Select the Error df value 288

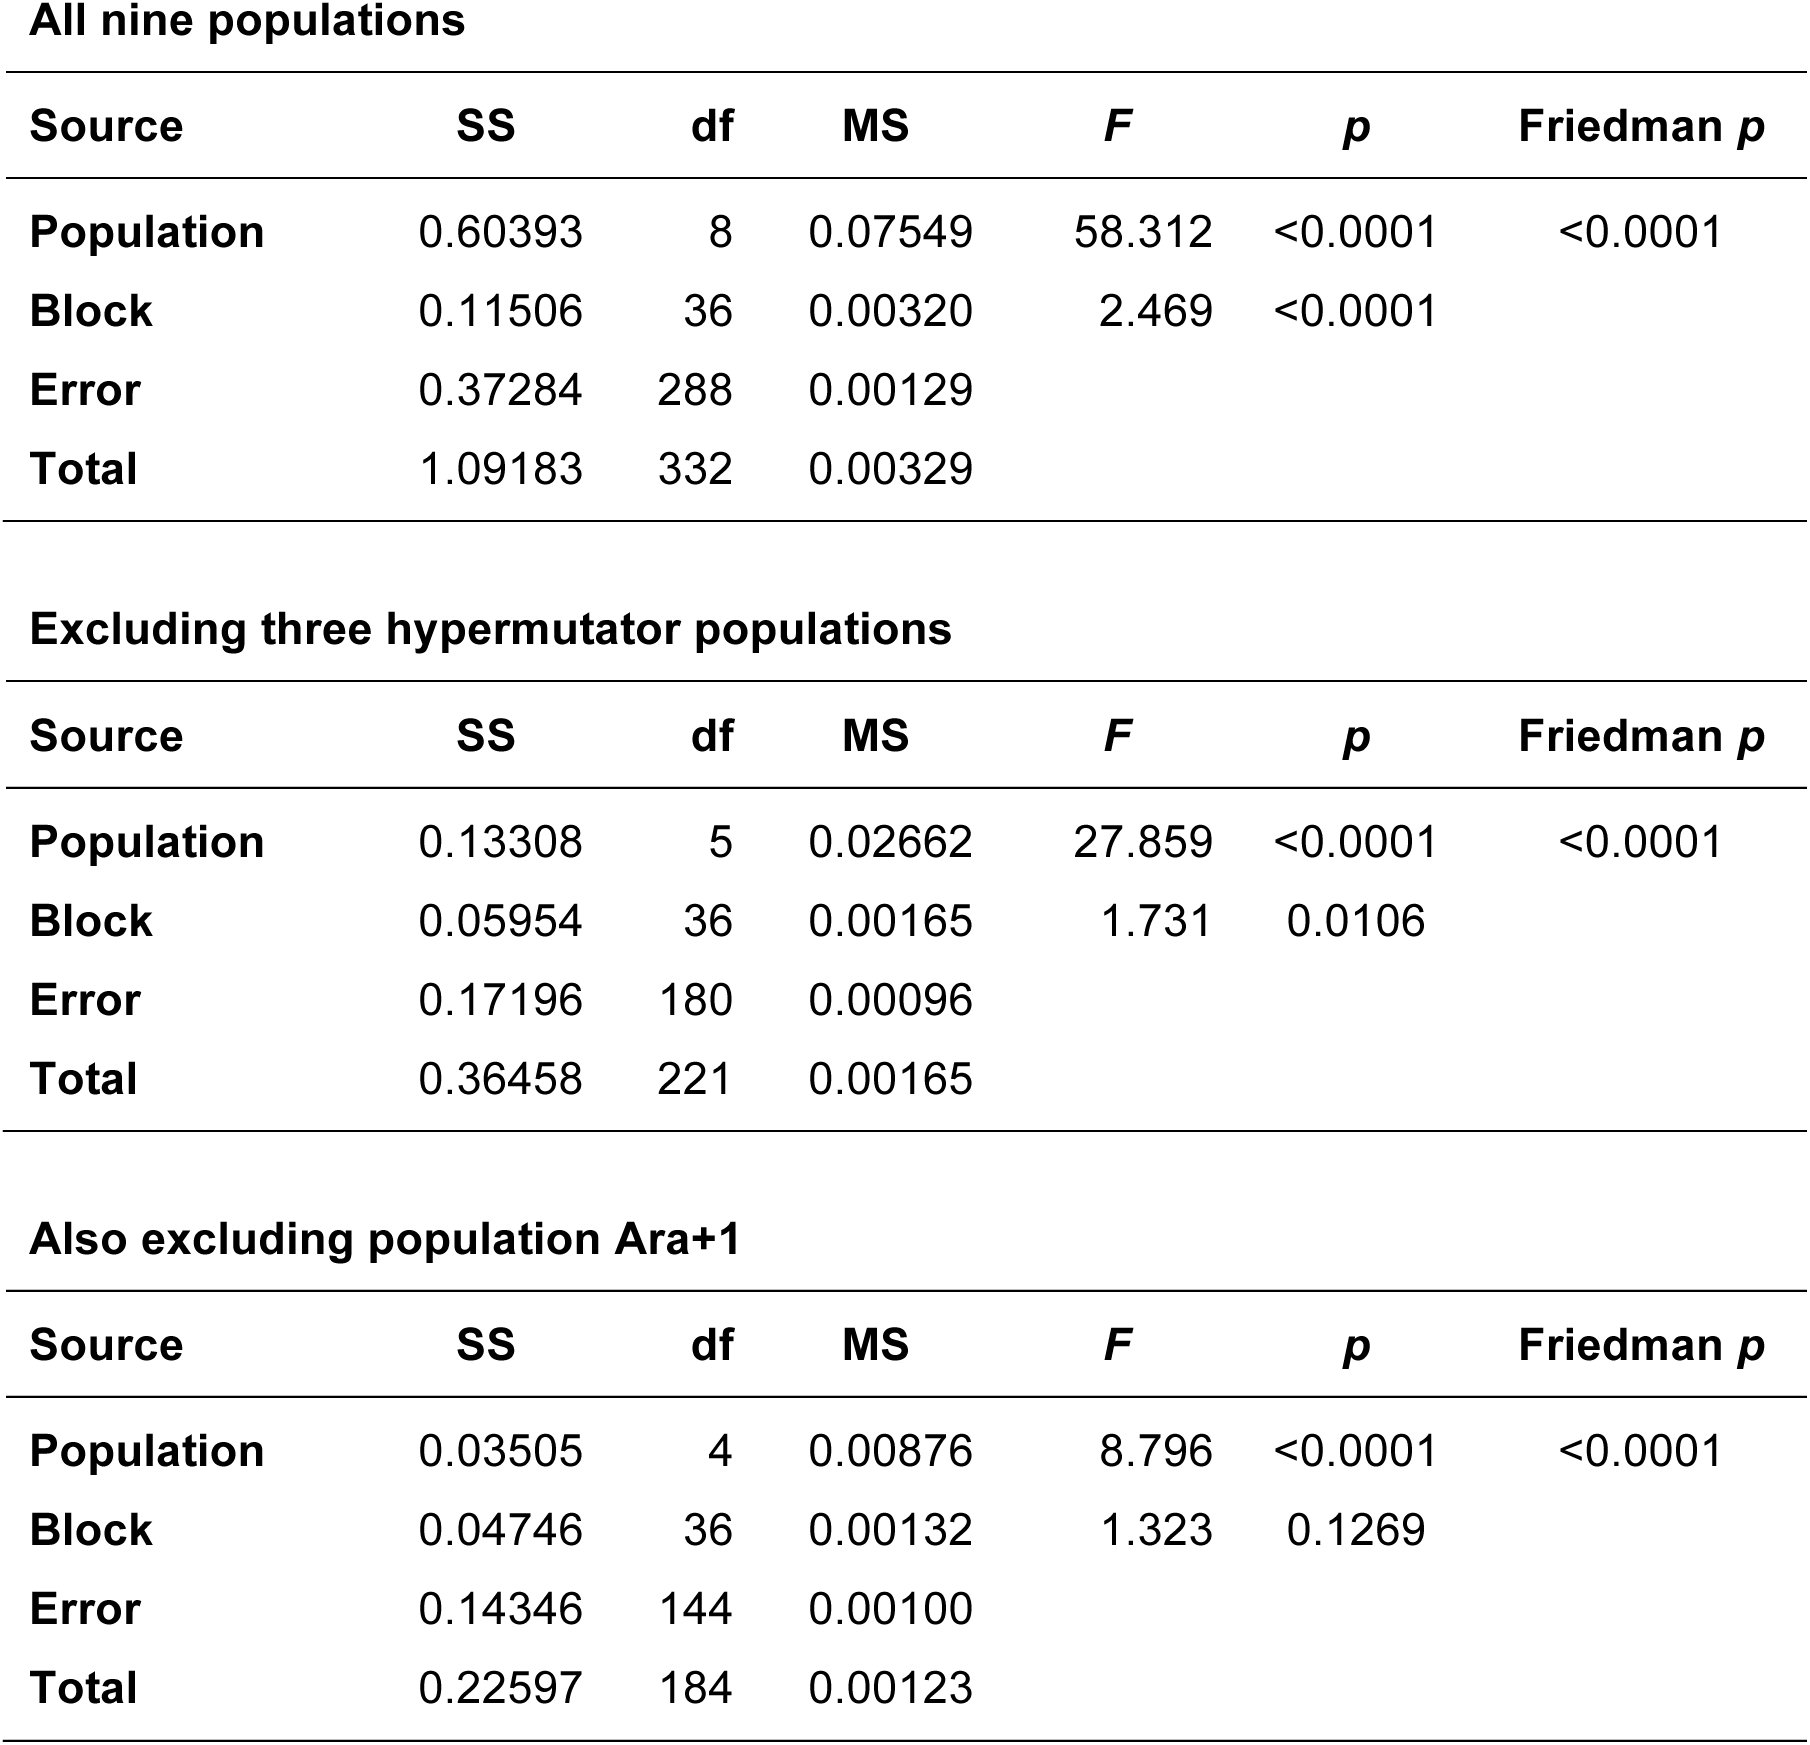(695, 390)
